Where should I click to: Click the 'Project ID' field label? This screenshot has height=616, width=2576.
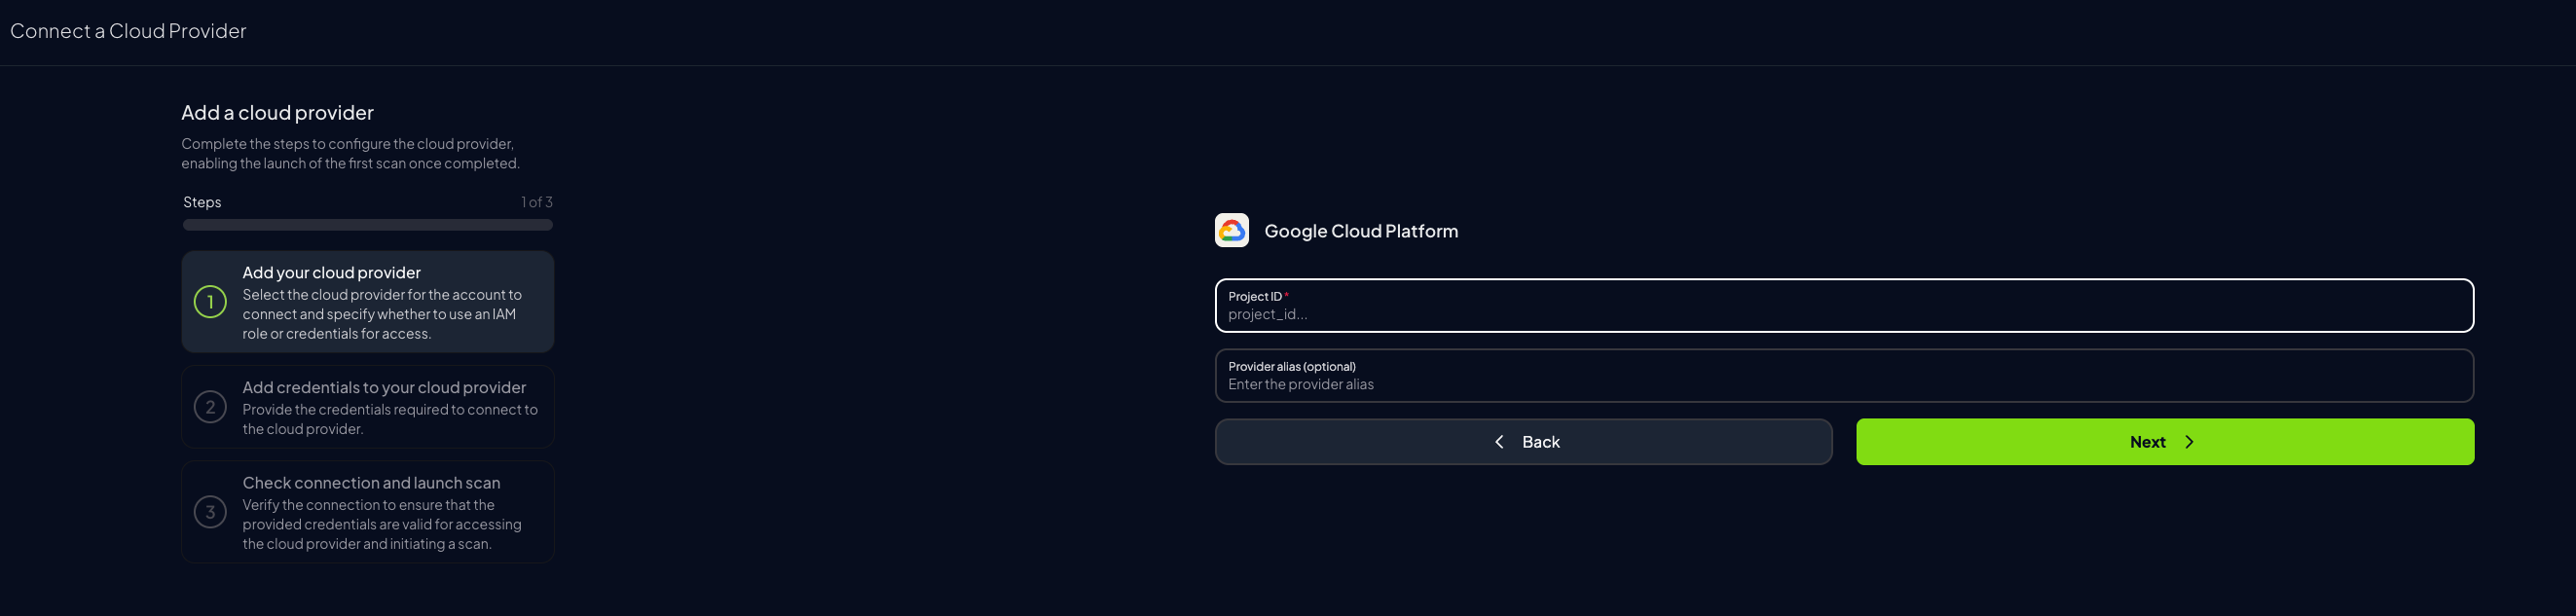click(x=1255, y=297)
